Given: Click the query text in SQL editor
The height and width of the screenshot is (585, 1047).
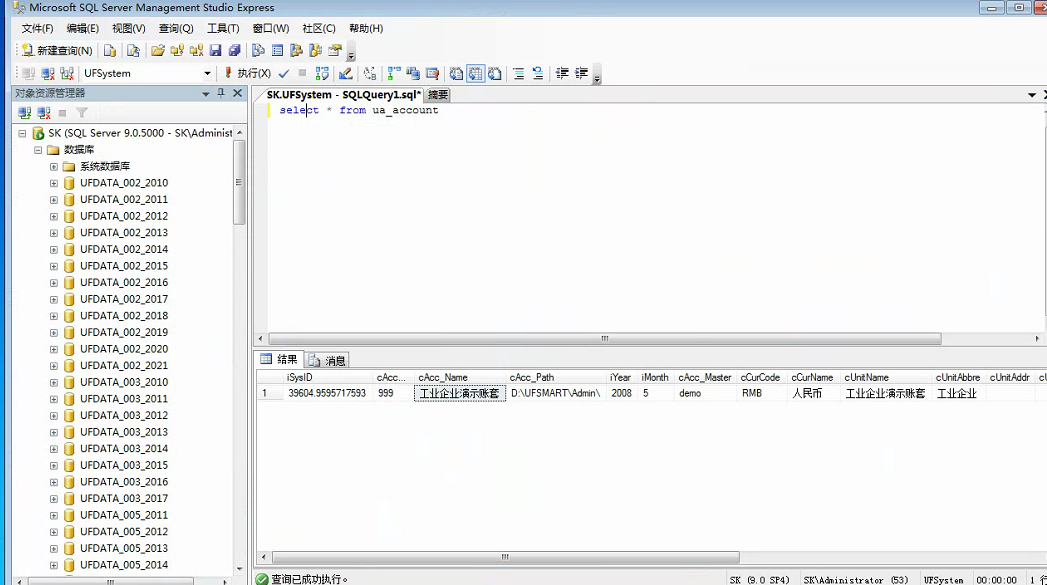Looking at the screenshot, I should tap(359, 110).
